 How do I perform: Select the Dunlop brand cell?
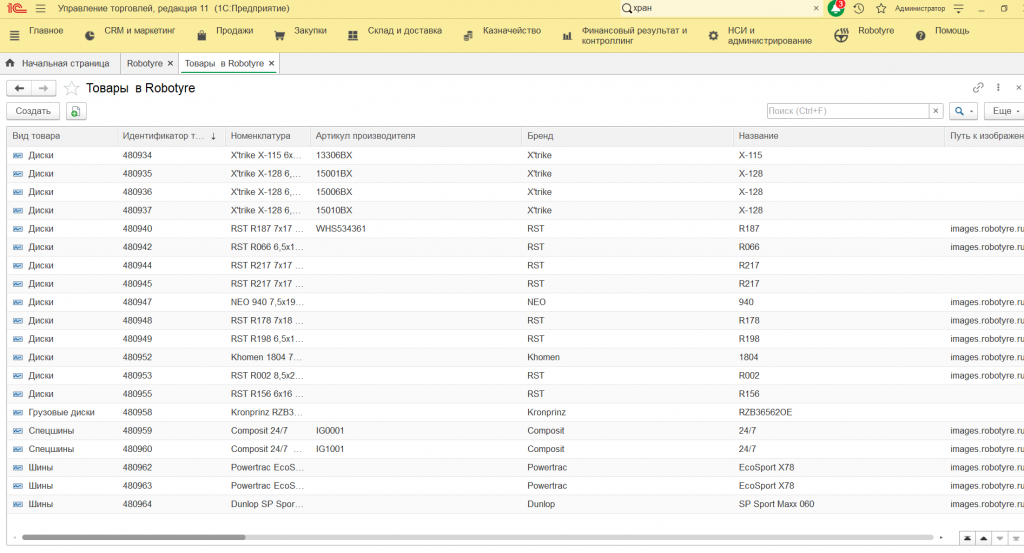(628, 504)
